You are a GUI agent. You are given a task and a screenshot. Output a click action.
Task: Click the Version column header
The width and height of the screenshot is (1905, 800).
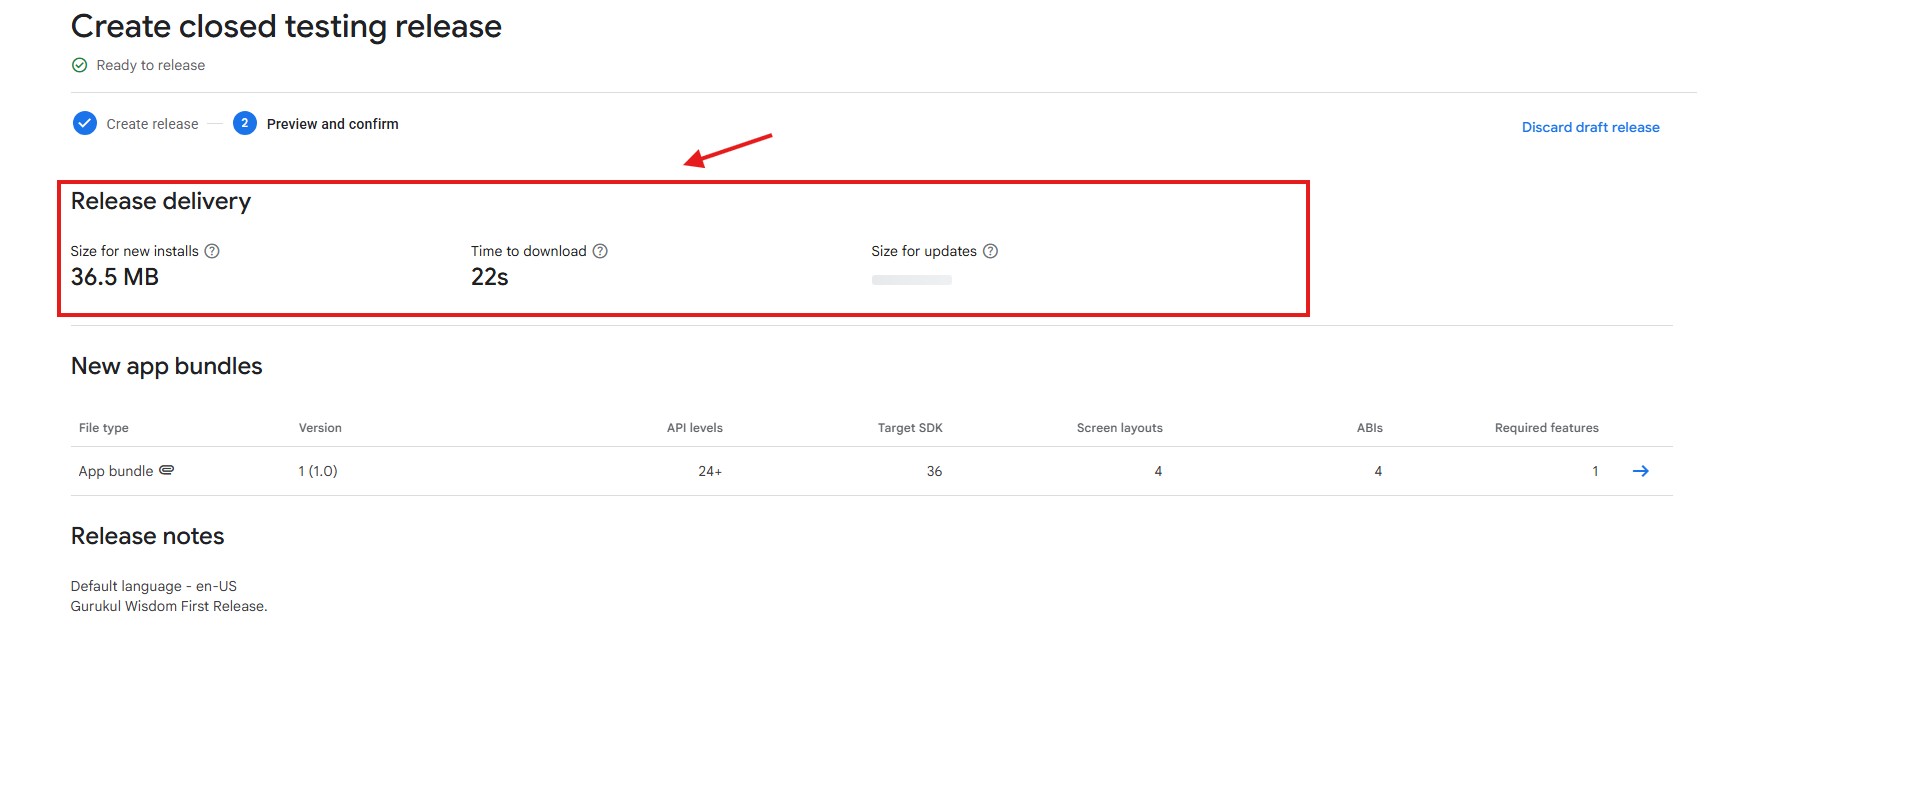[x=320, y=428]
